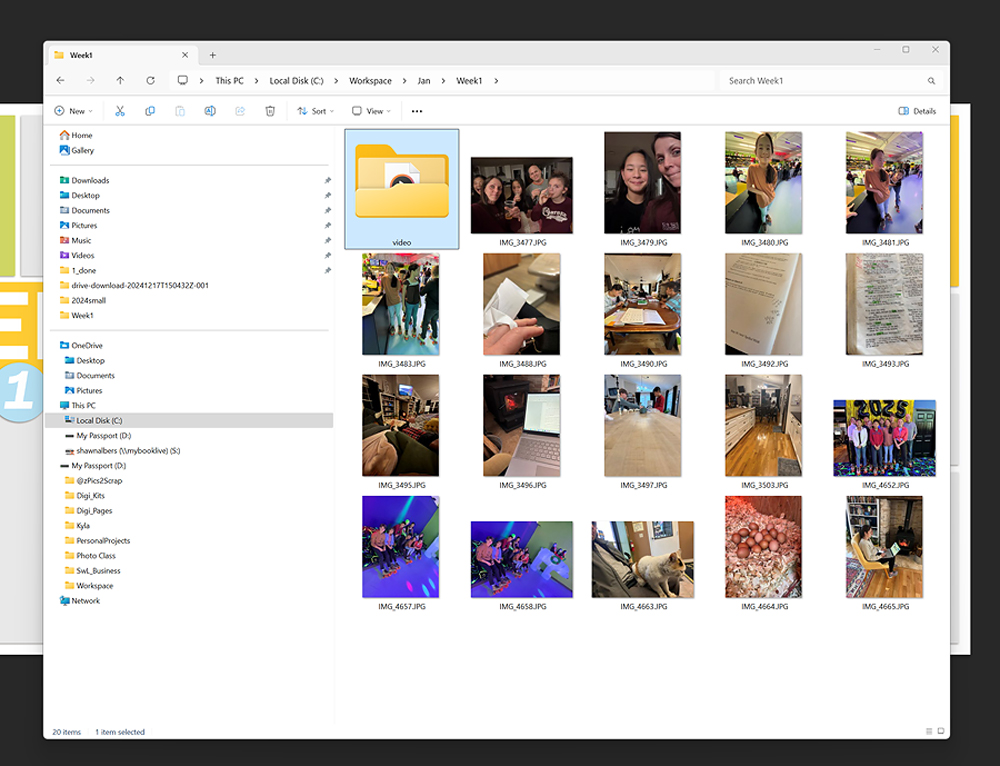Image resolution: width=1000 pixels, height=766 pixels.
Task: Click the IMG_4665.JPG file name
Action: pyautogui.click(x=885, y=607)
